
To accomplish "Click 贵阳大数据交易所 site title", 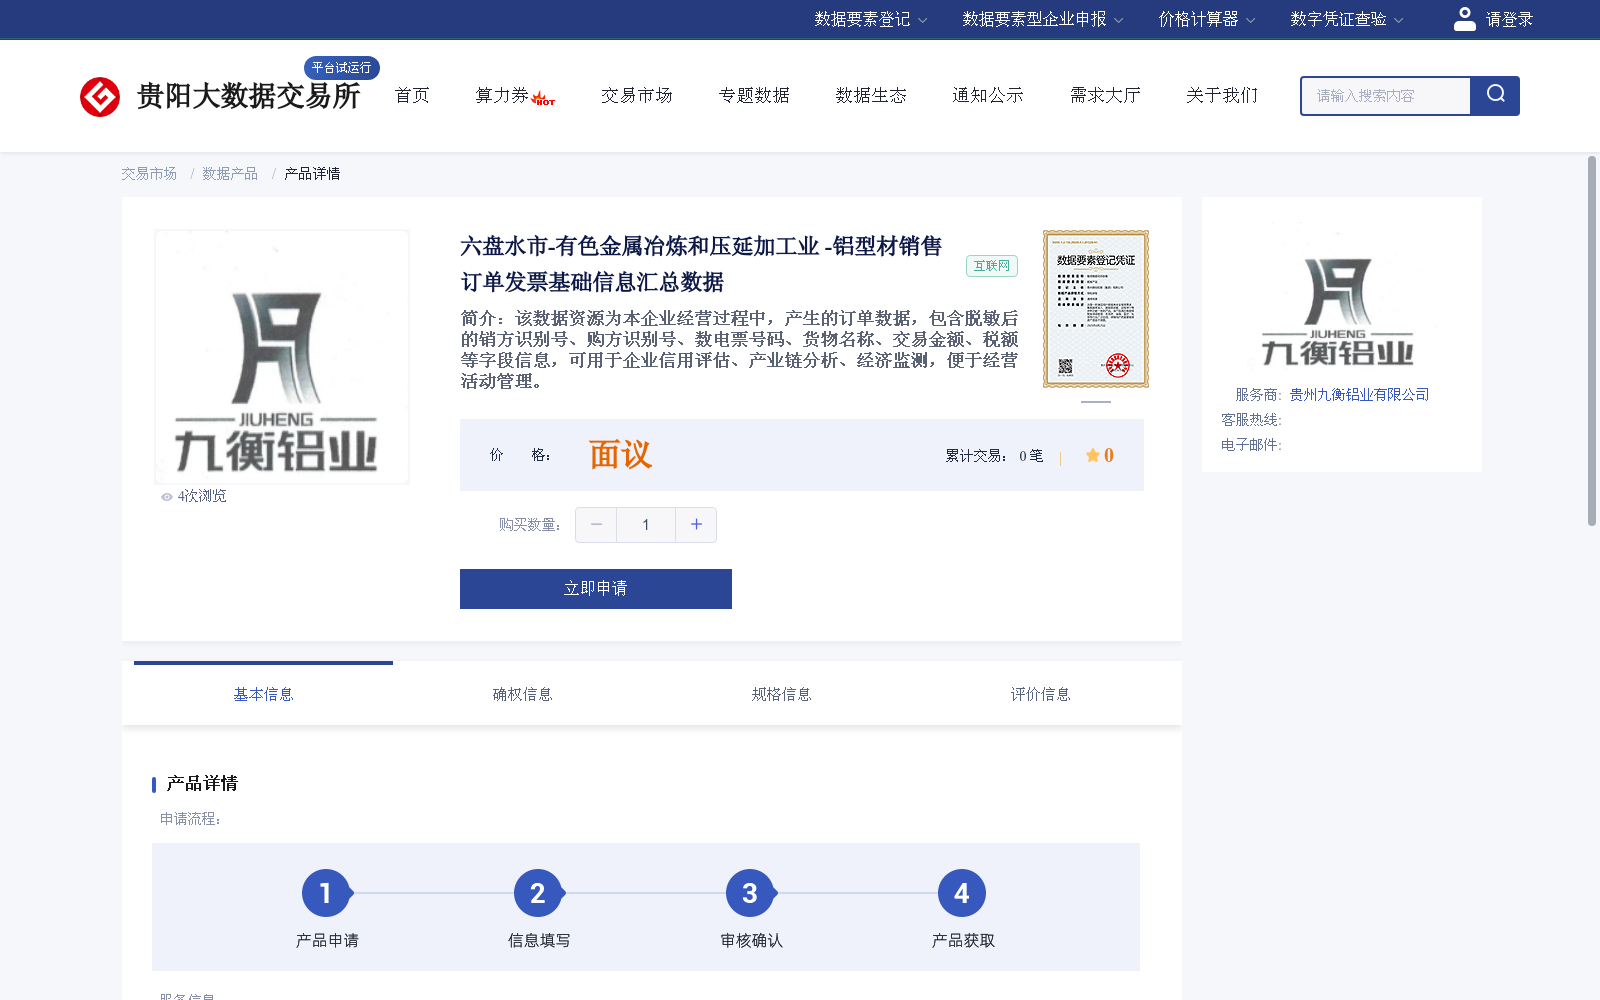I will coord(248,96).
